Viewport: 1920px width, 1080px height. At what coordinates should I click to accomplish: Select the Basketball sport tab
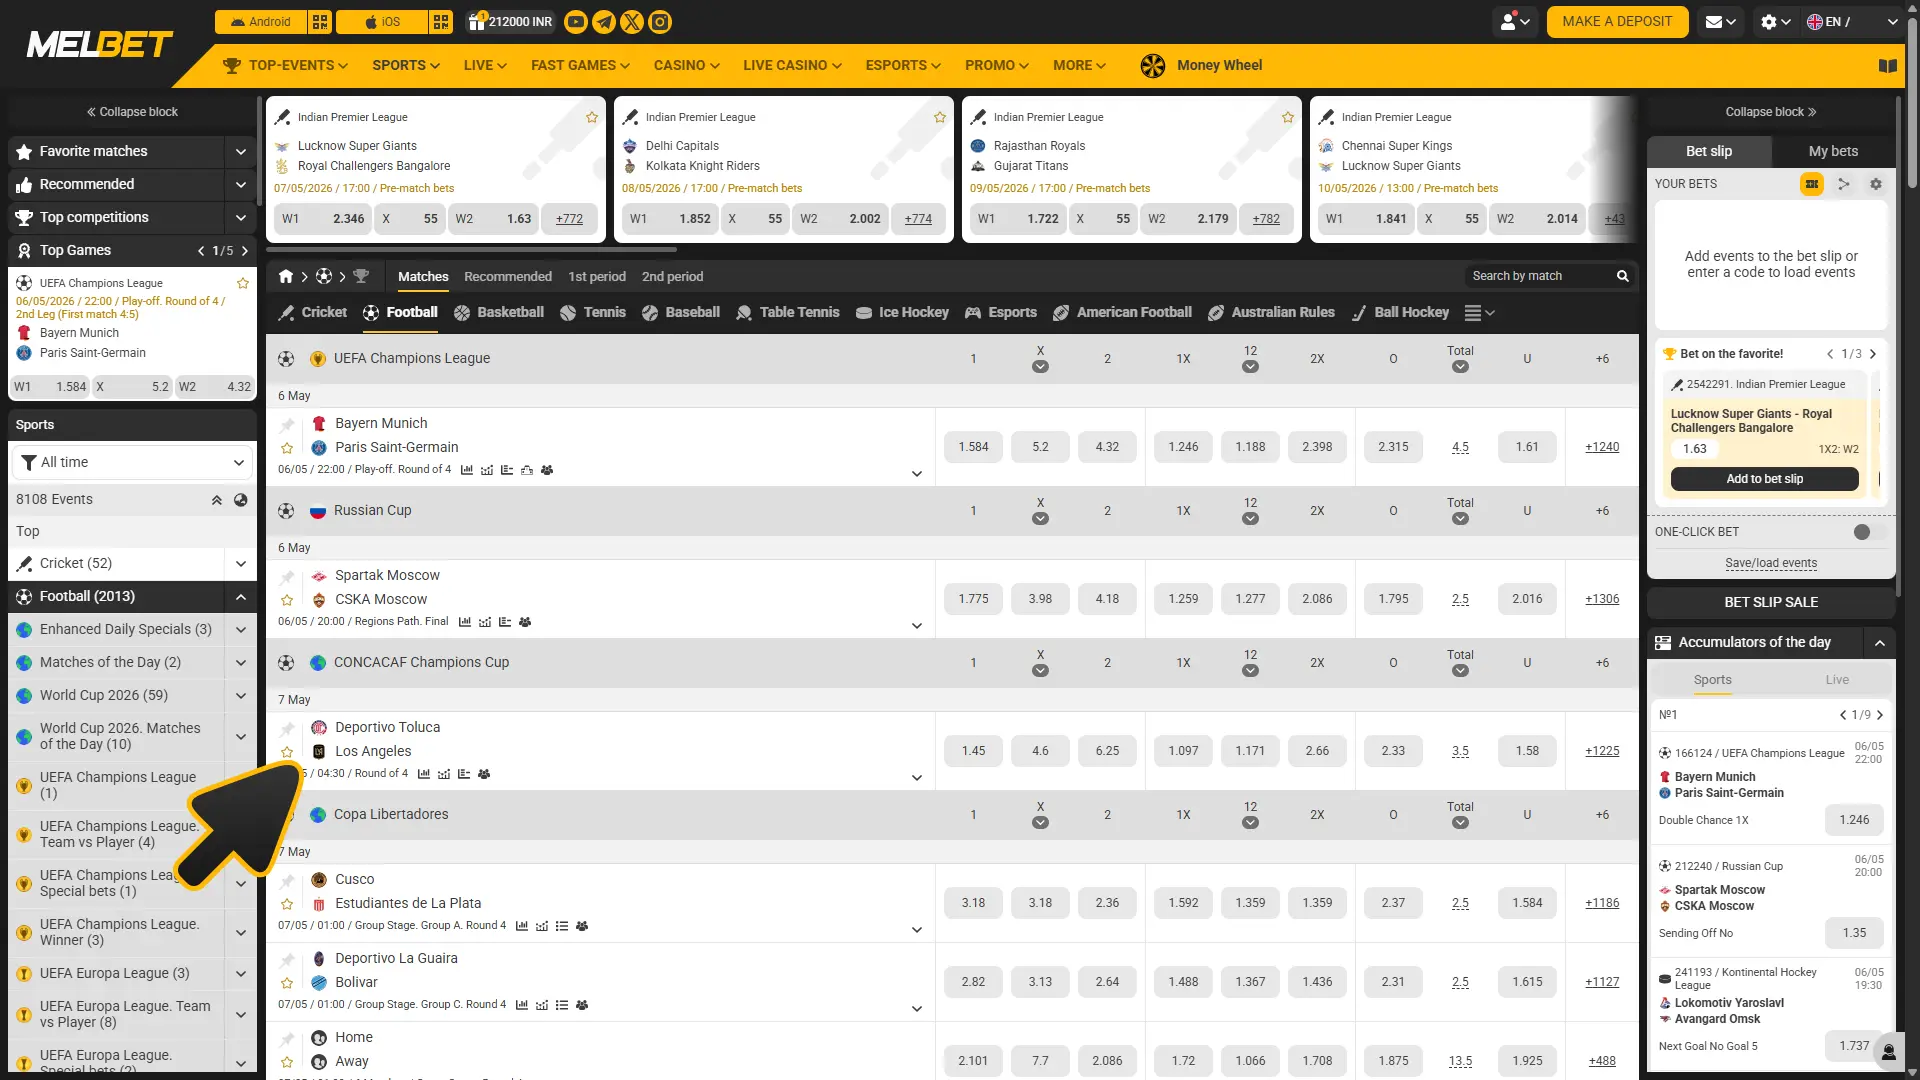click(x=499, y=313)
